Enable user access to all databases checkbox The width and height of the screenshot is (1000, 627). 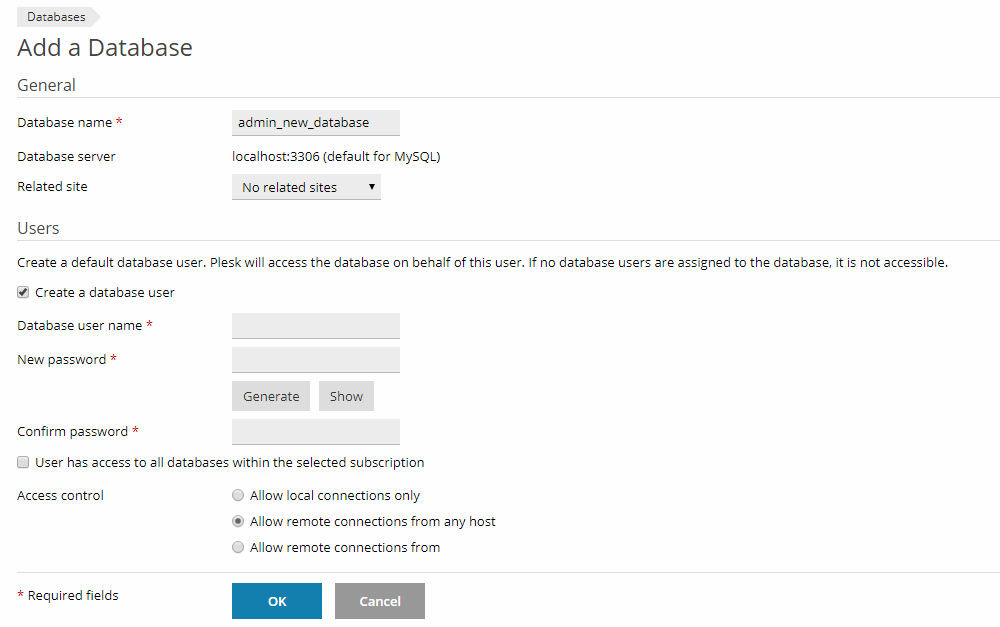click(23, 462)
